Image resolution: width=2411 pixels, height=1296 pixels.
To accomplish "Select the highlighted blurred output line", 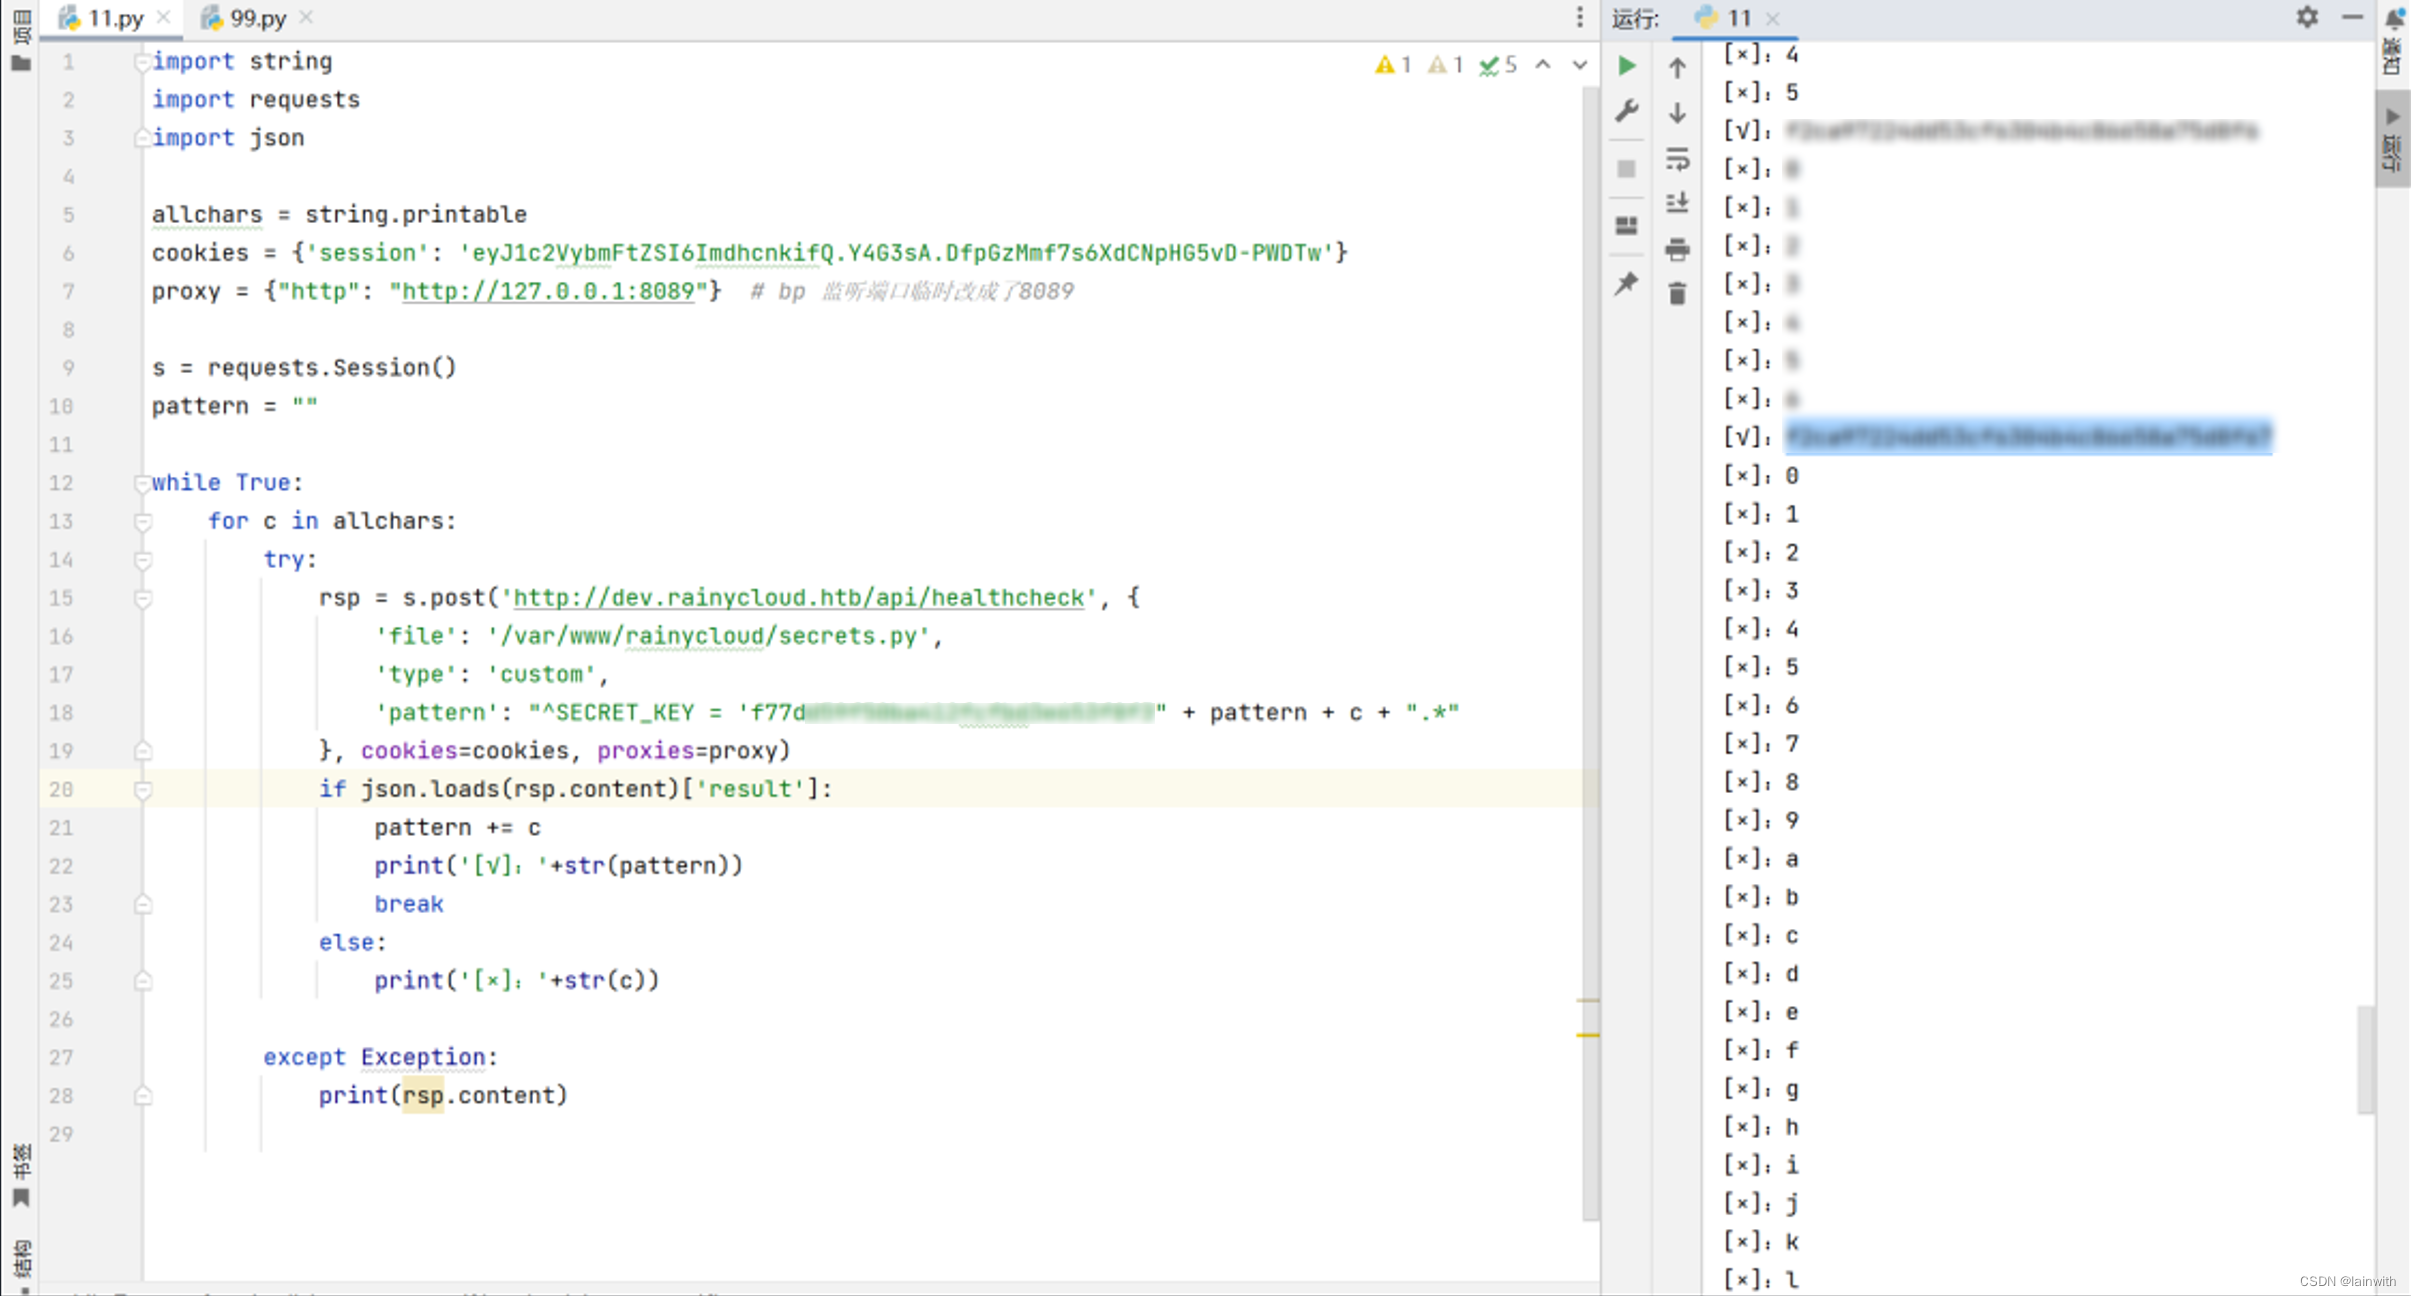I will 2029,437.
